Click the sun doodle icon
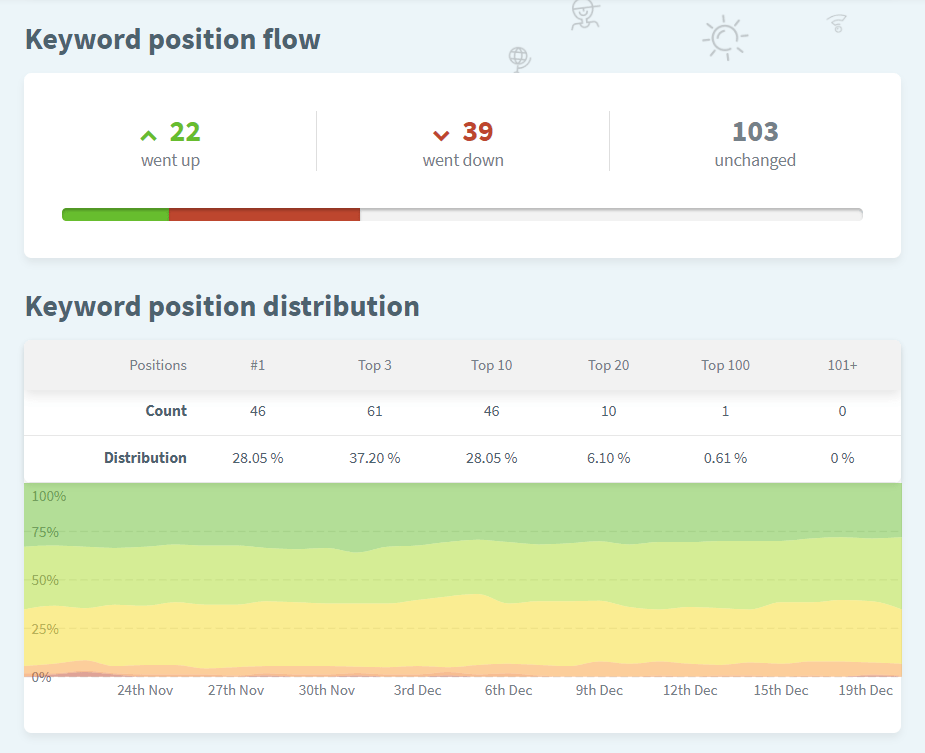Screen dimensions: 925x753 point(725,38)
